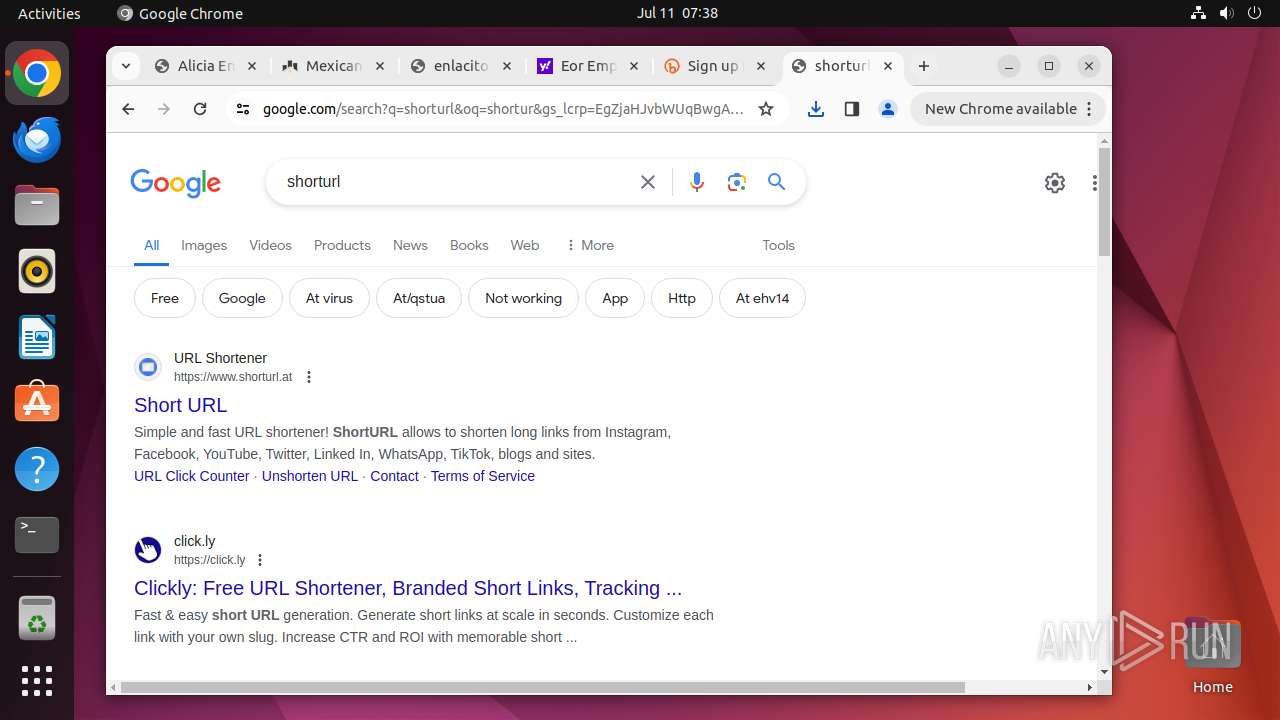The height and width of the screenshot is (720, 1280).
Task: Open a new Chrome tab
Action: point(924,66)
